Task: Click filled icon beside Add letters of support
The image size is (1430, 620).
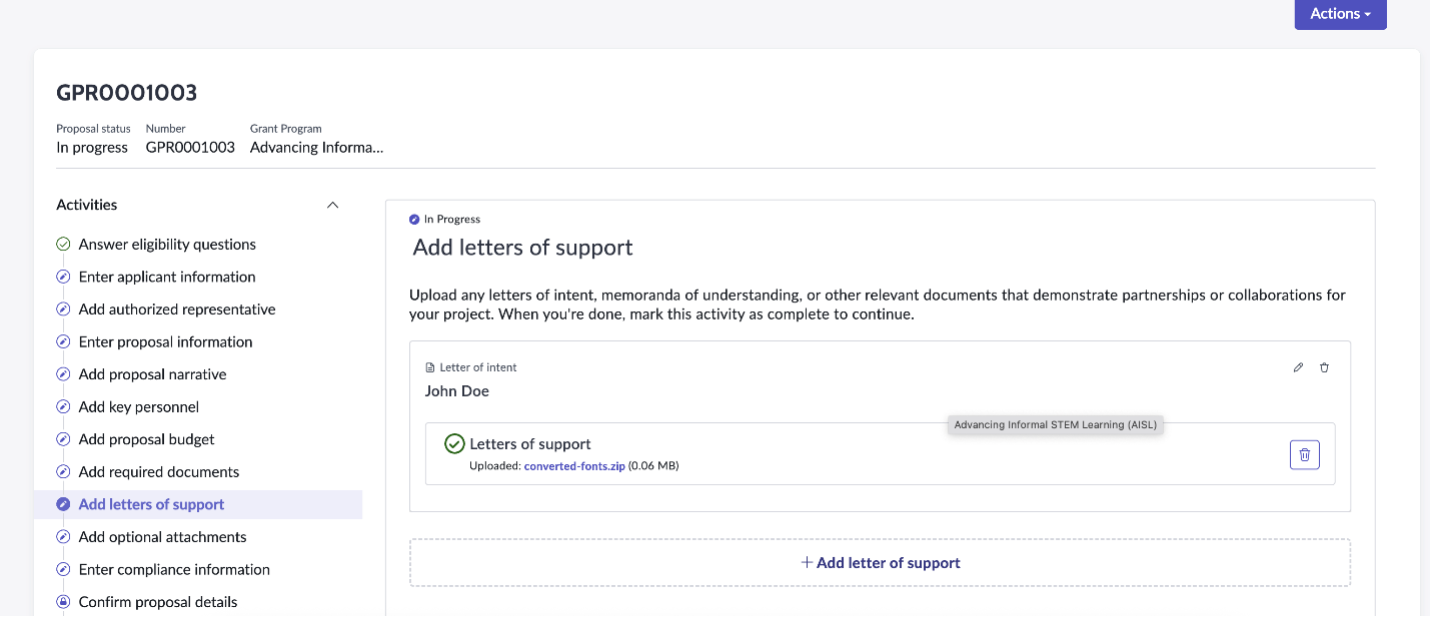Action: [x=63, y=504]
